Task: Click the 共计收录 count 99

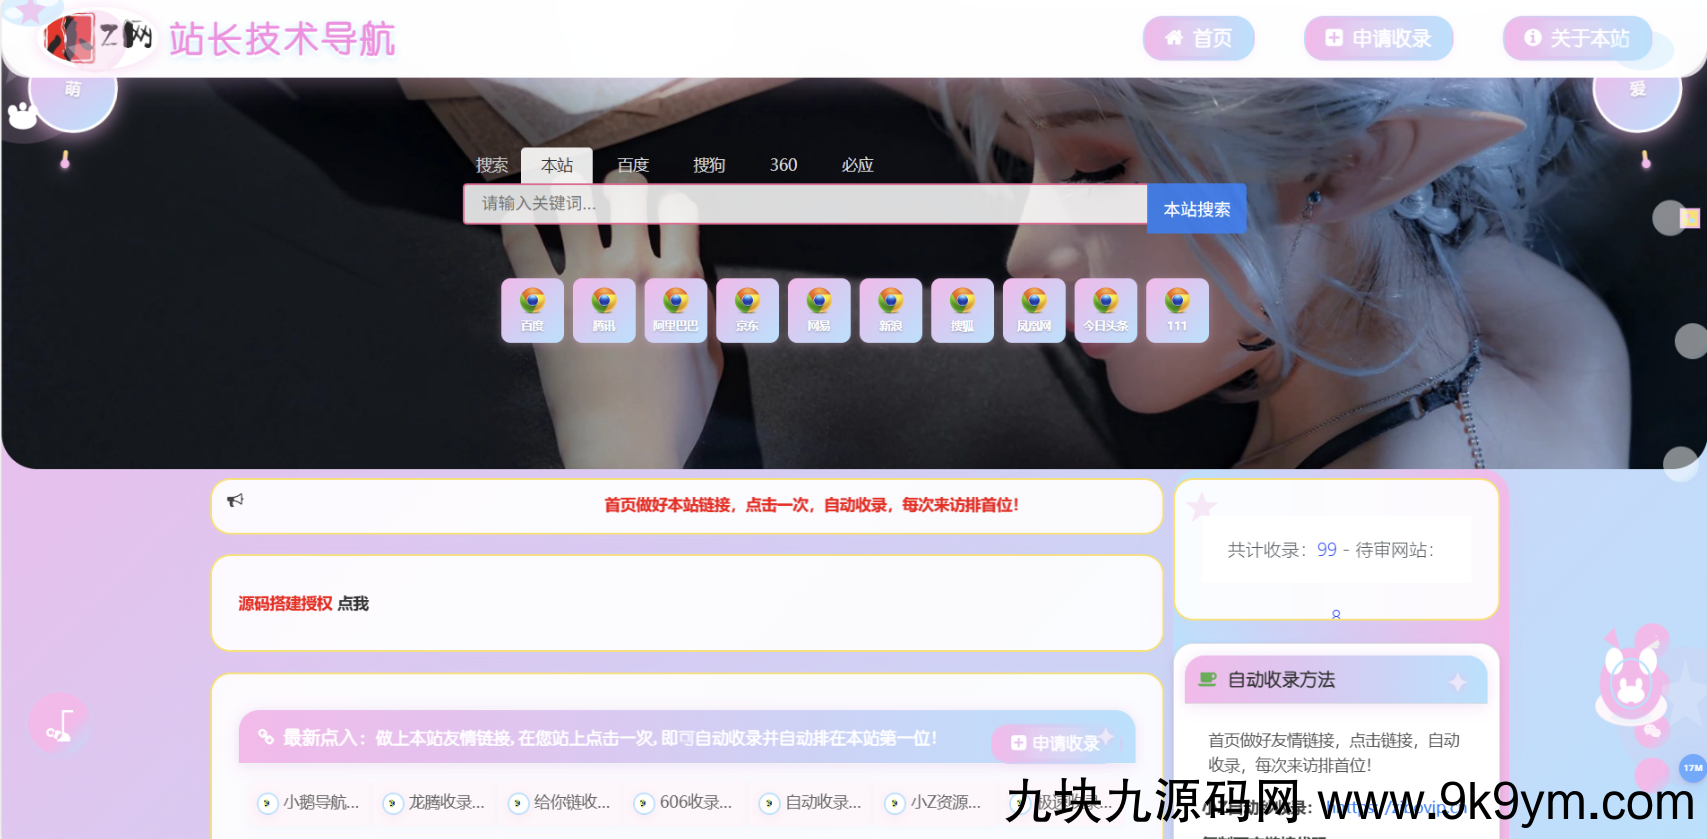Action: pyautogui.click(x=1327, y=550)
